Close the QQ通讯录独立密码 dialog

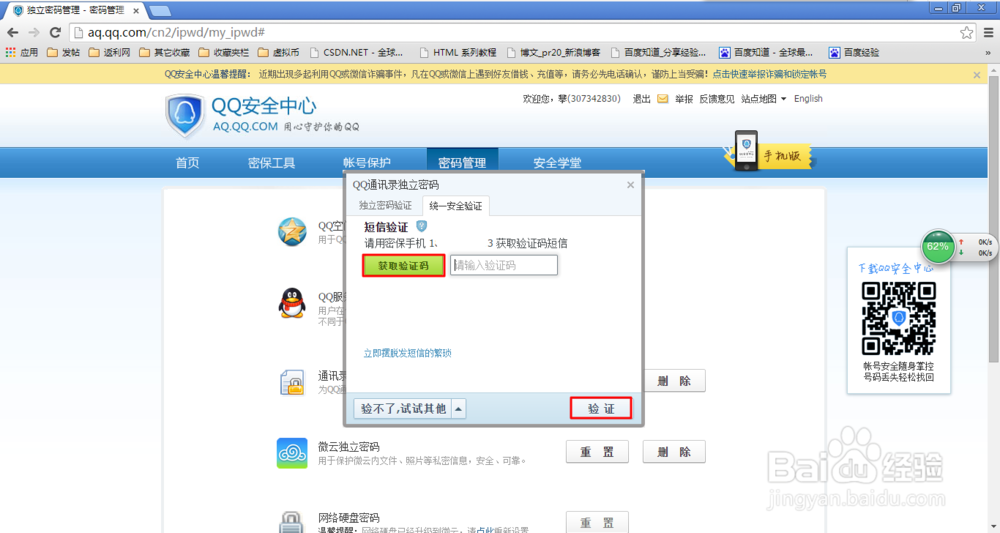[630, 185]
